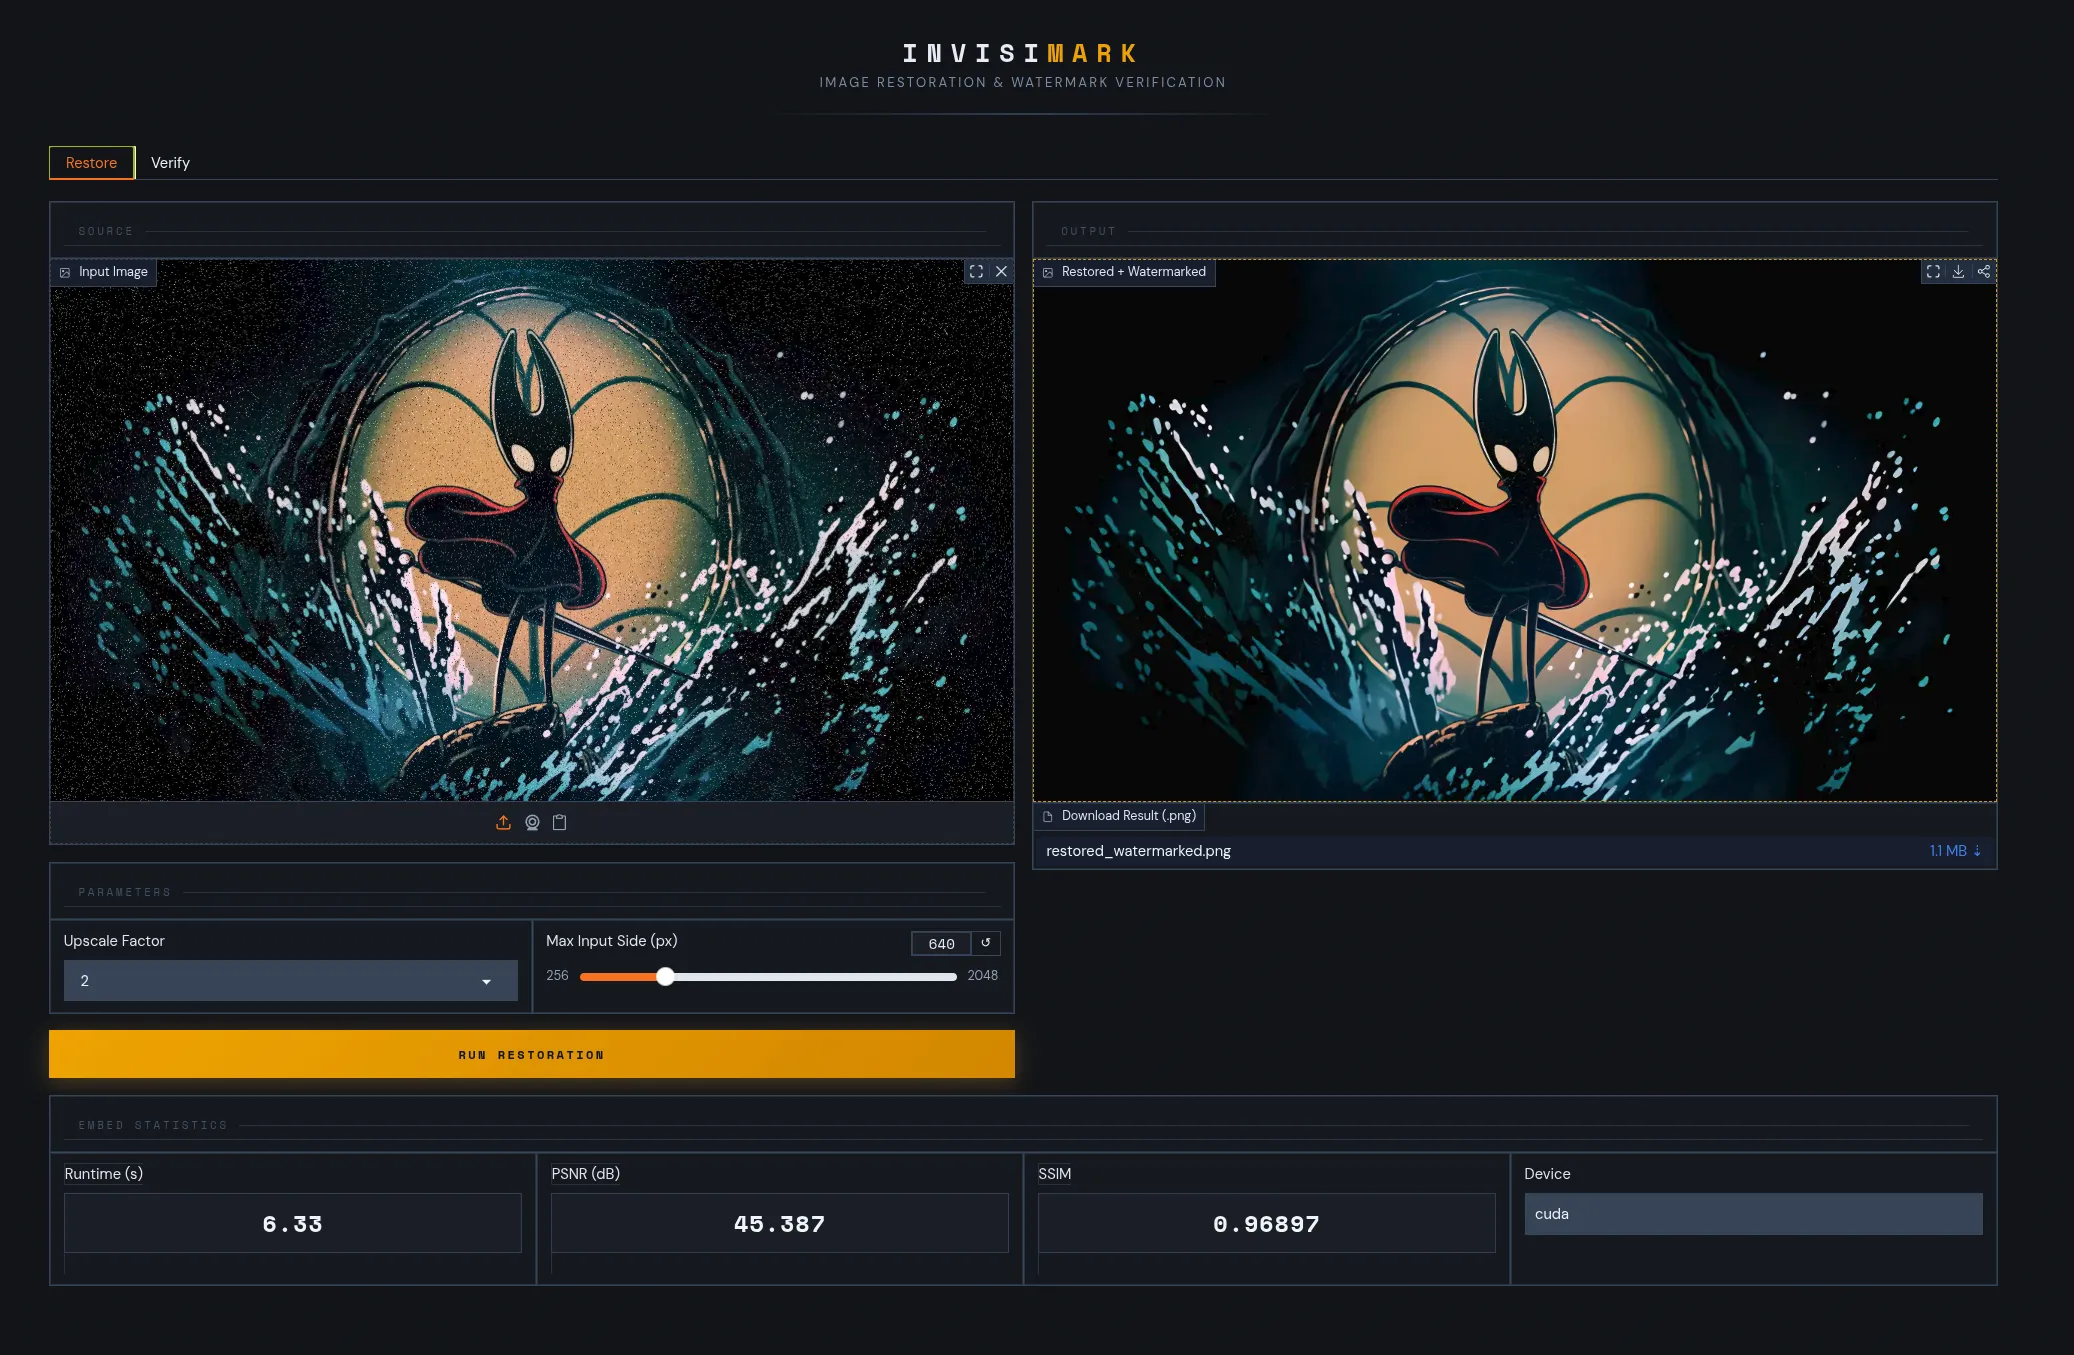2074x1355 pixels.
Task: Open the Upscale Factor dropdown
Action: point(291,981)
